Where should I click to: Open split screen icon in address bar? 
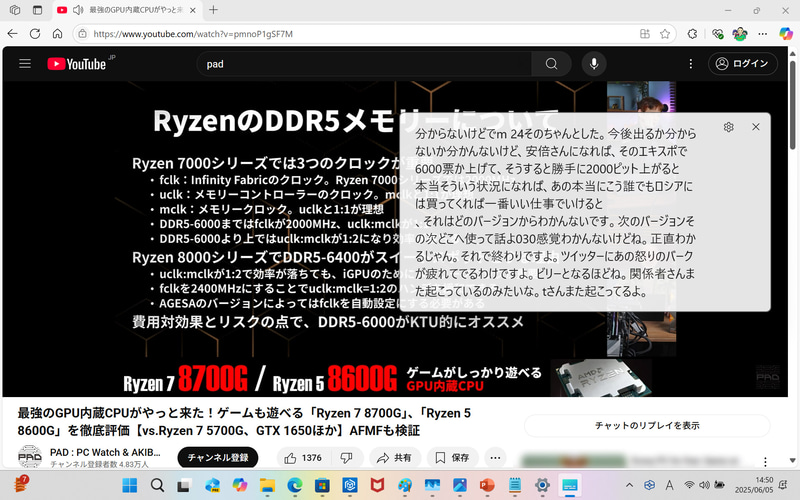(645, 34)
